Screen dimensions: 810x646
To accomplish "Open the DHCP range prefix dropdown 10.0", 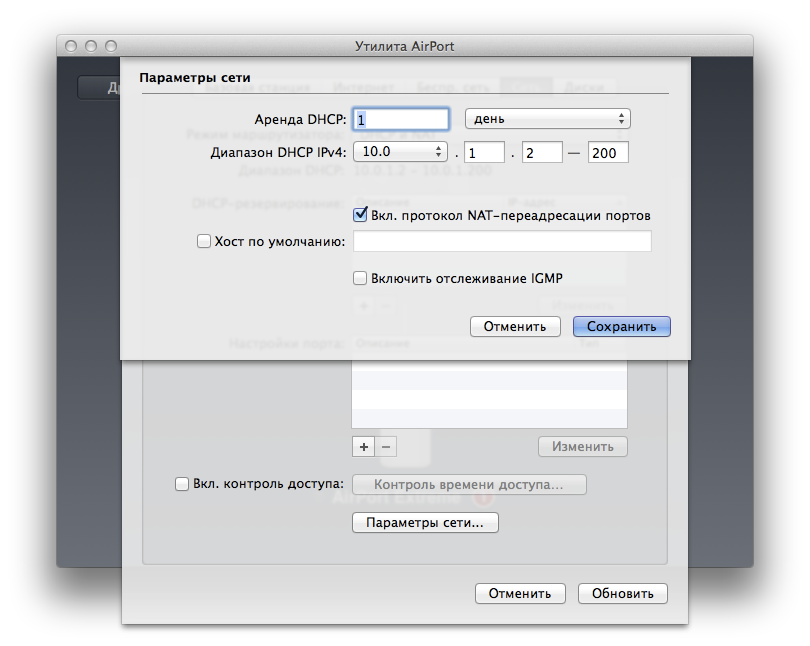I will click(400, 152).
